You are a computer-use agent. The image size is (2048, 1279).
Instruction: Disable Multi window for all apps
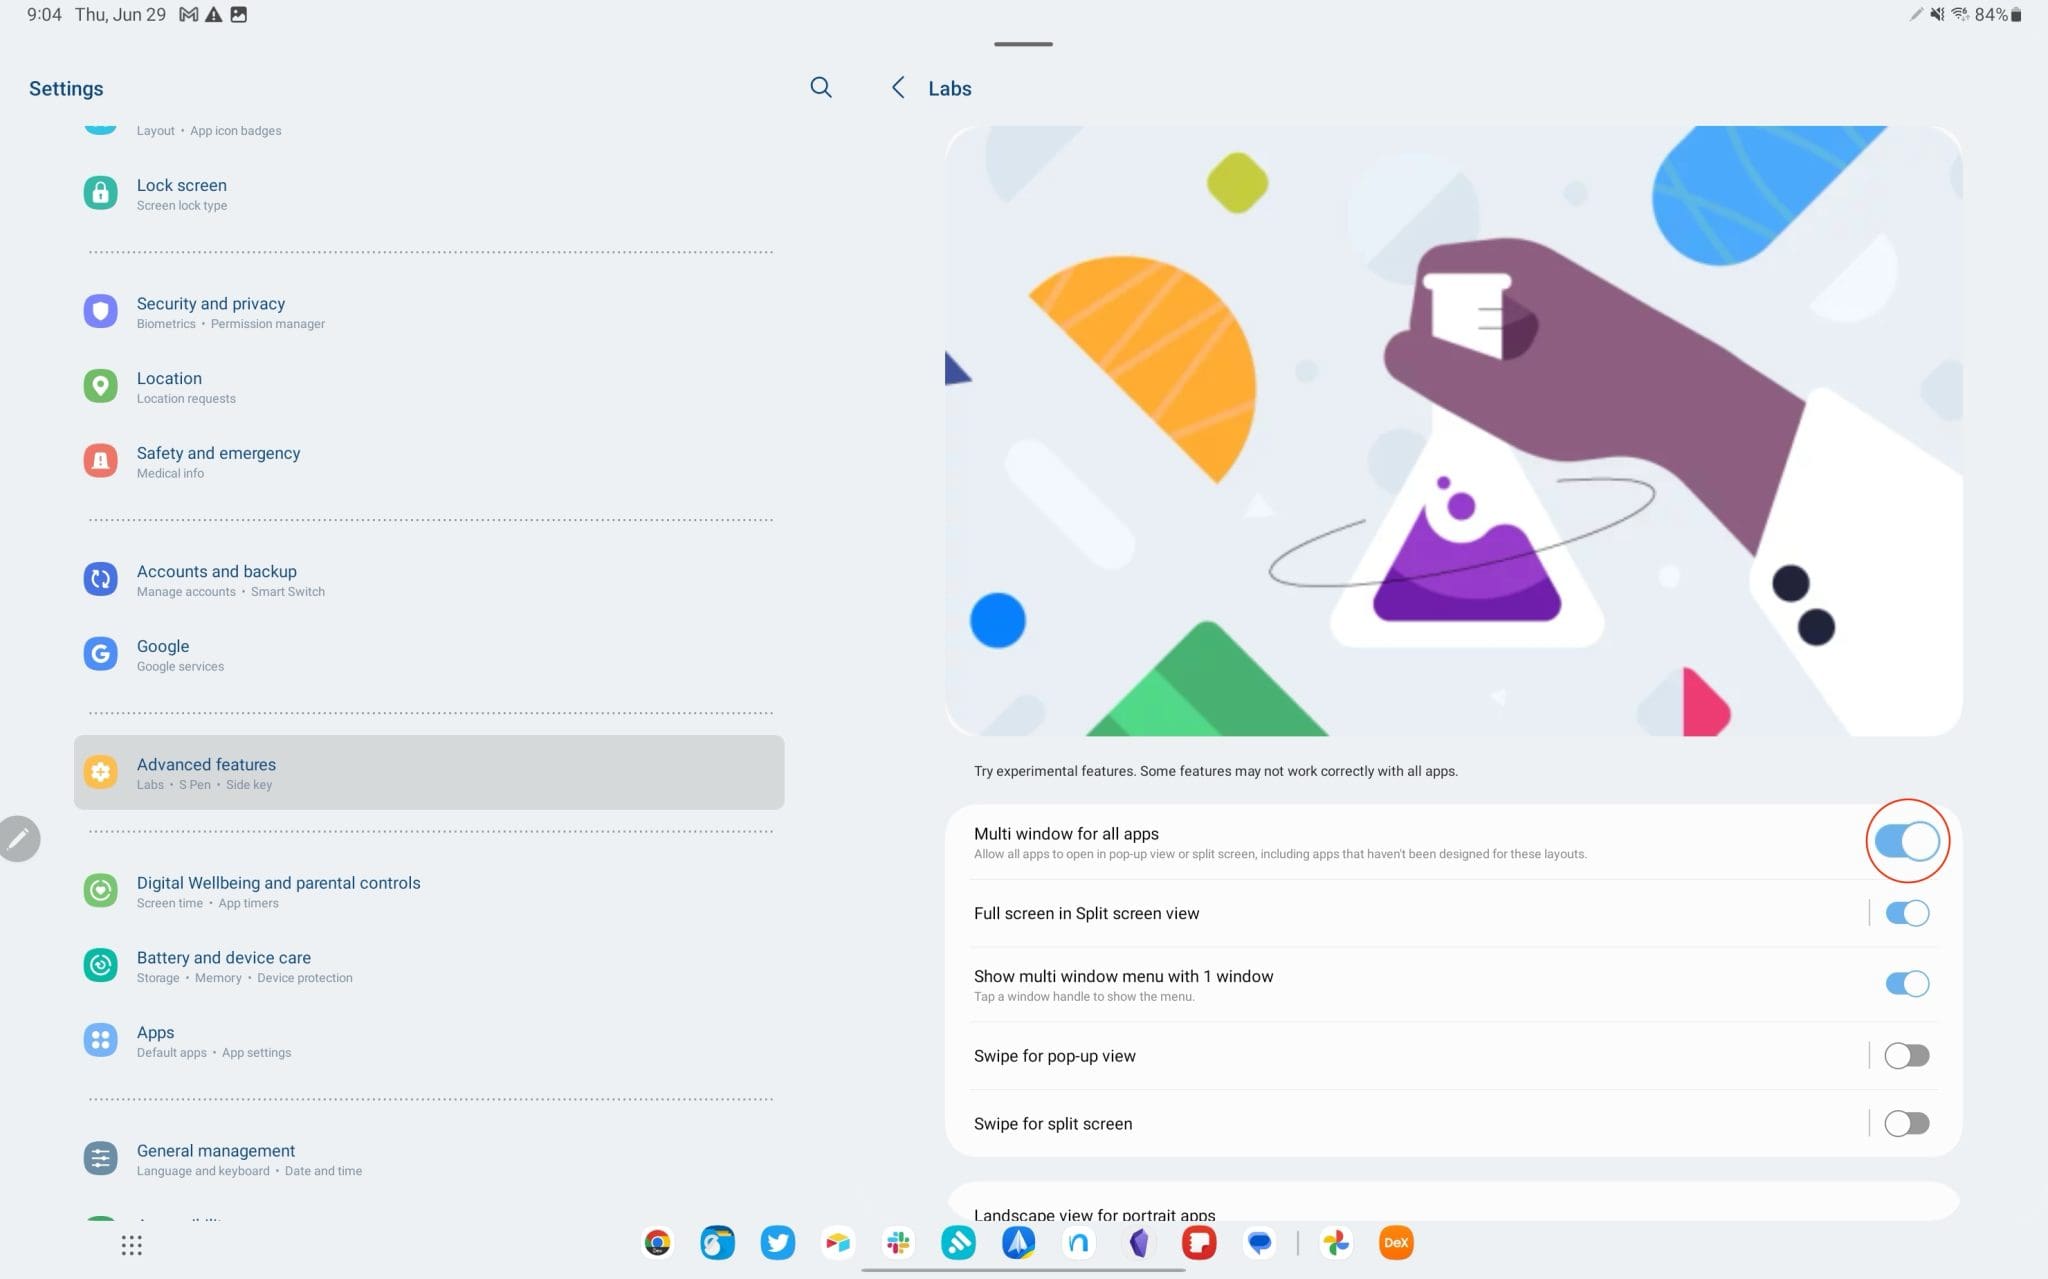point(1906,841)
